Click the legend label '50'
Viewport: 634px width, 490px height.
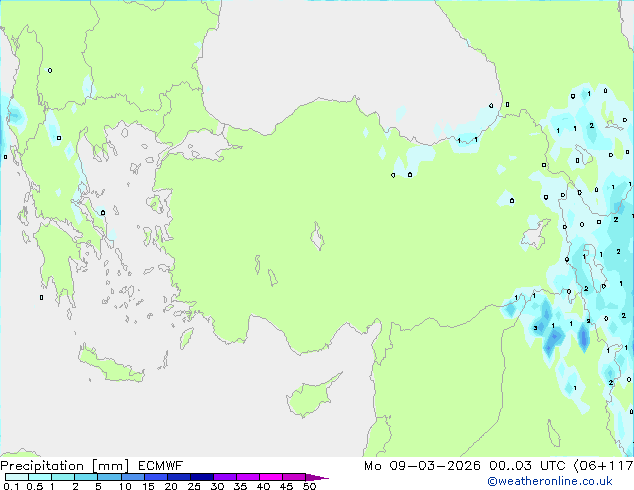pyautogui.click(x=309, y=486)
